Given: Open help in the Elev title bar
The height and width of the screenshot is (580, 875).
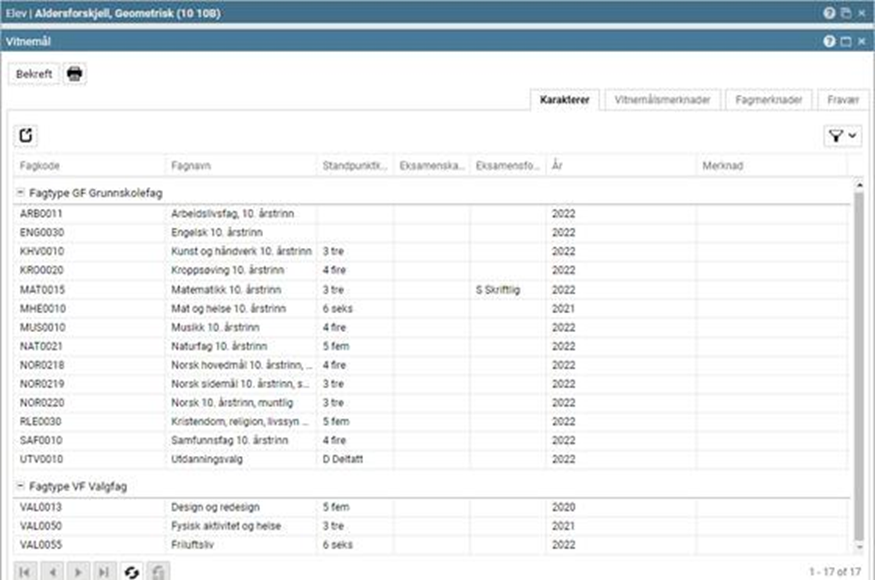Looking at the screenshot, I should click(x=829, y=13).
